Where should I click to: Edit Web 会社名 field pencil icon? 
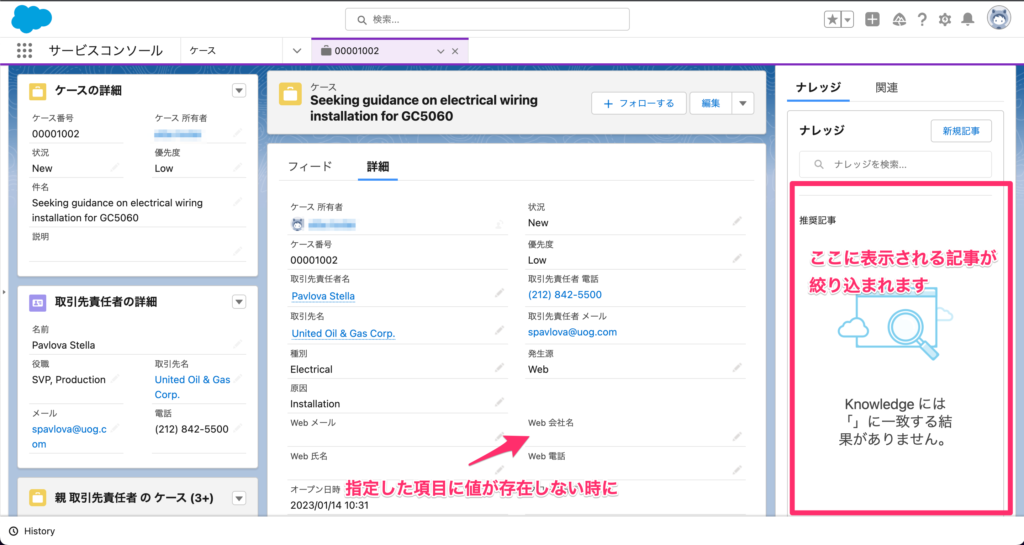click(737, 436)
